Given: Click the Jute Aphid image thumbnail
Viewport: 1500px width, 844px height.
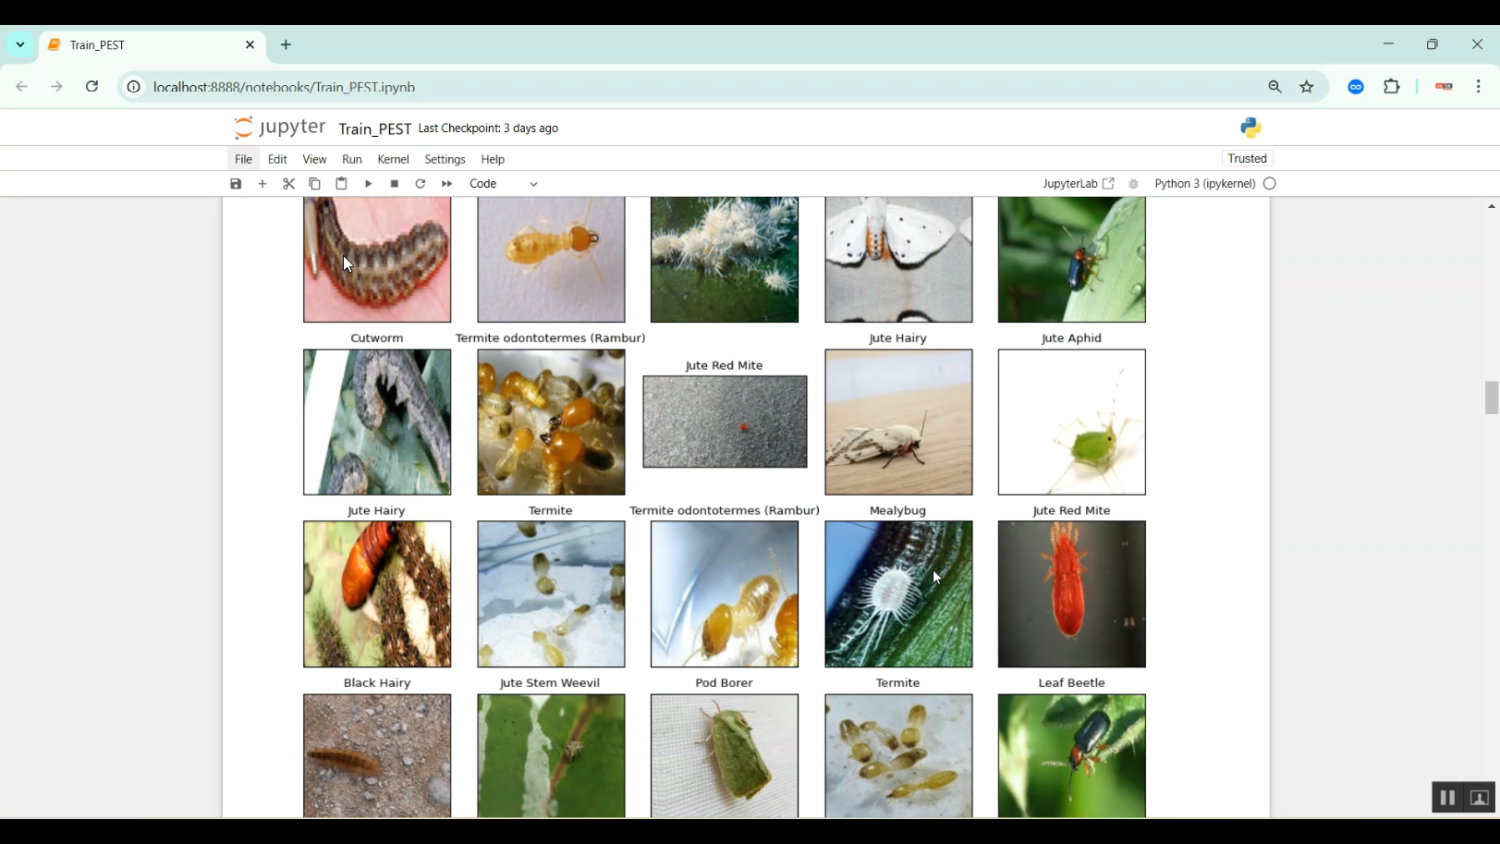Looking at the screenshot, I should tap(1070, 259).
